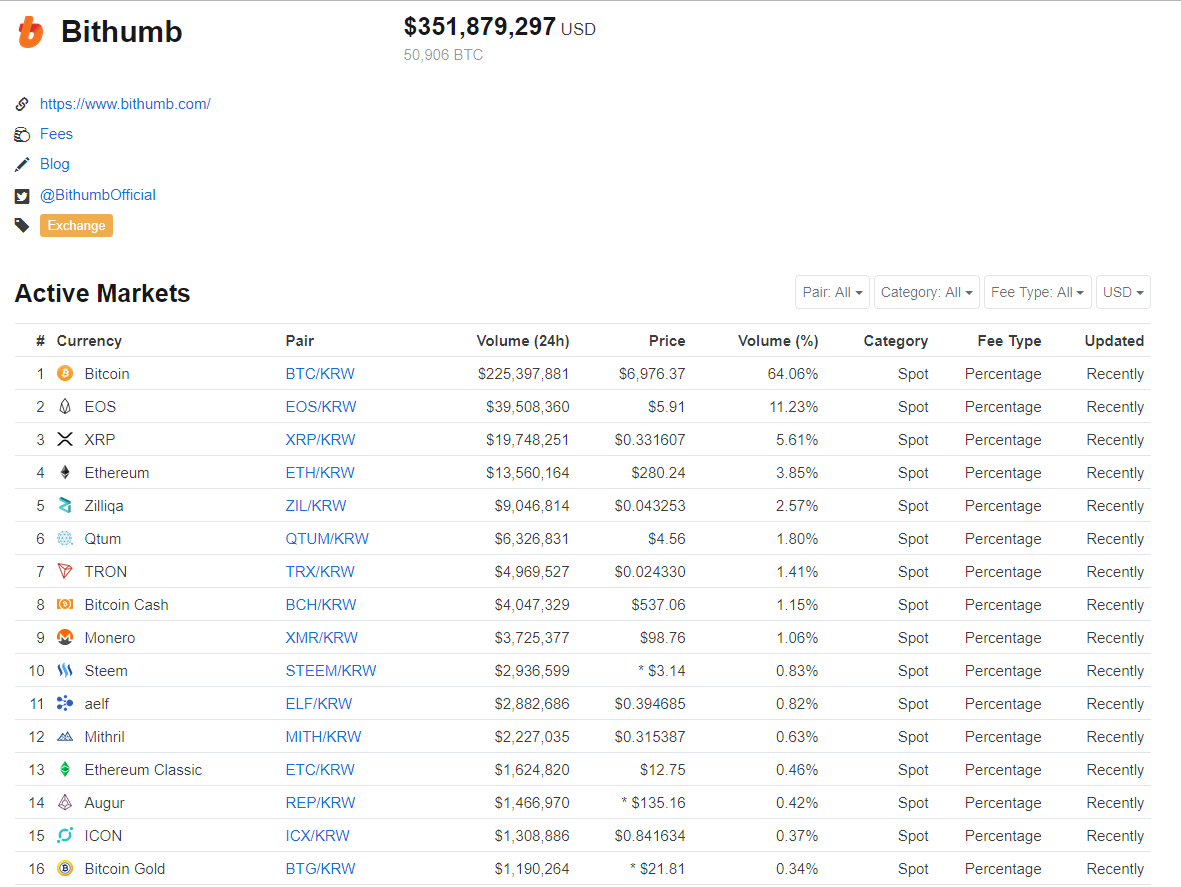
Task: Click the Bithumb logo icon
Action: (x=30, y=32)
